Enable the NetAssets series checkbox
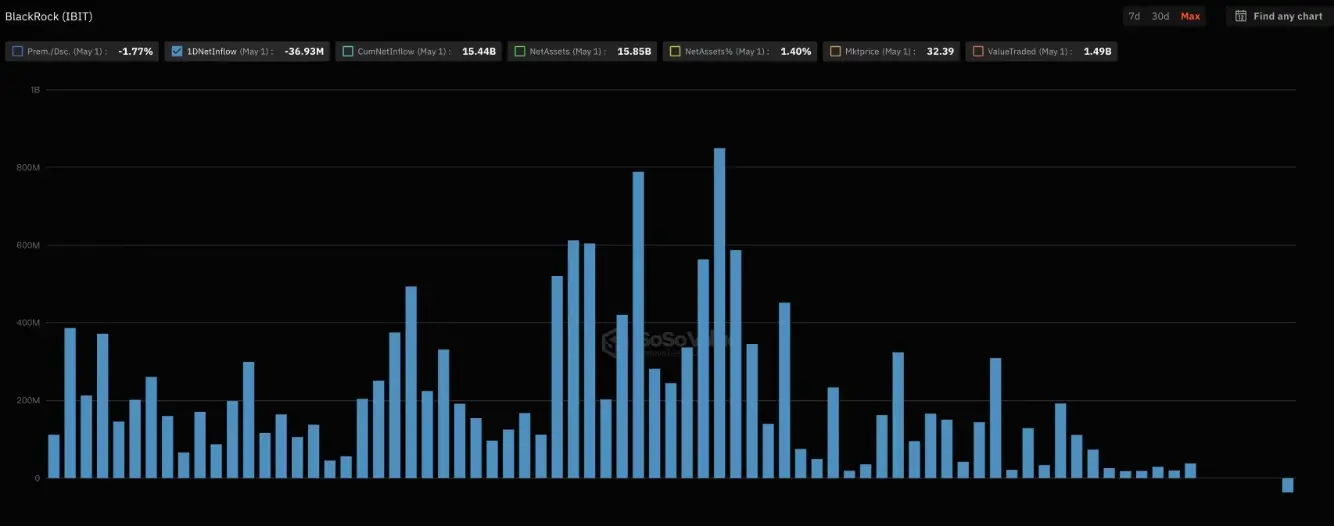Viewport: 1334px width, 526px height. (x=519, y=51)
